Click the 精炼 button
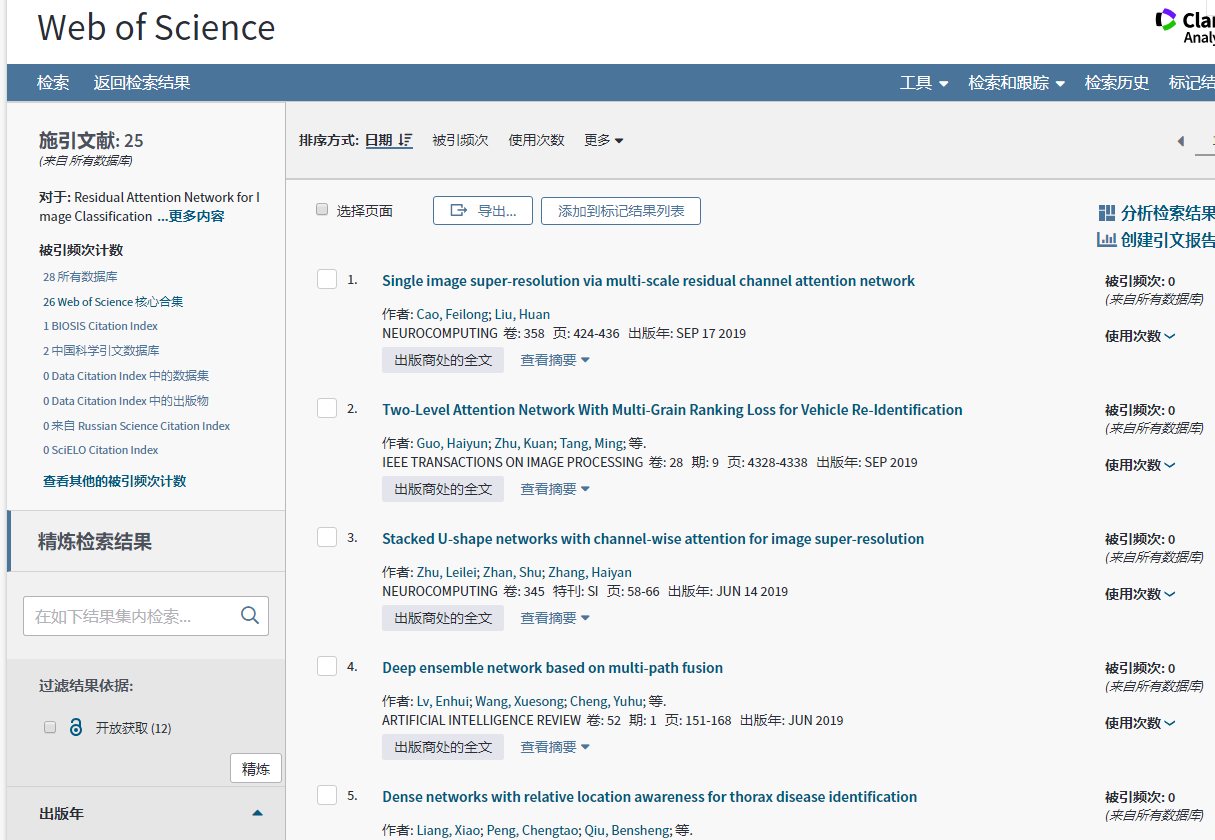The height and width of the screenshot is (840, 1215). pyautogui.click(x=256, y=768)
